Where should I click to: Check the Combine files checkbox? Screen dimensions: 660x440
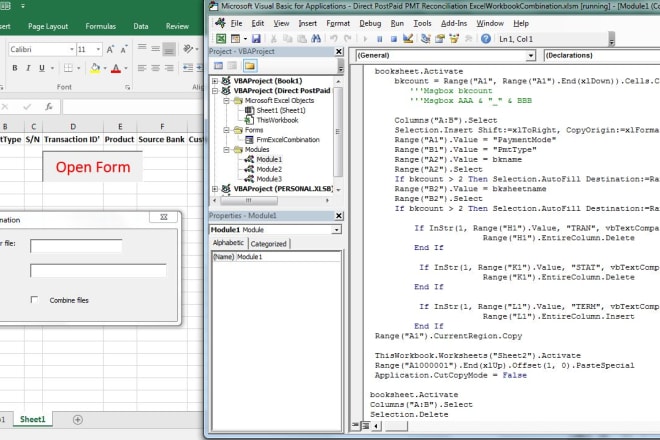pyautogui.click(x=34, y=299)
